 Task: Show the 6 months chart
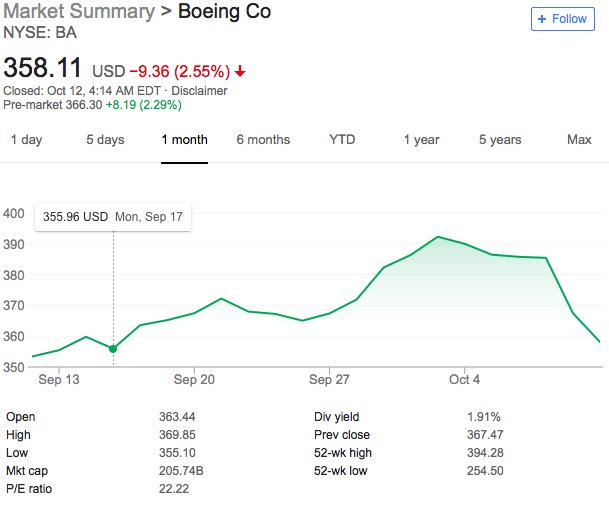[x=263, y=139]
